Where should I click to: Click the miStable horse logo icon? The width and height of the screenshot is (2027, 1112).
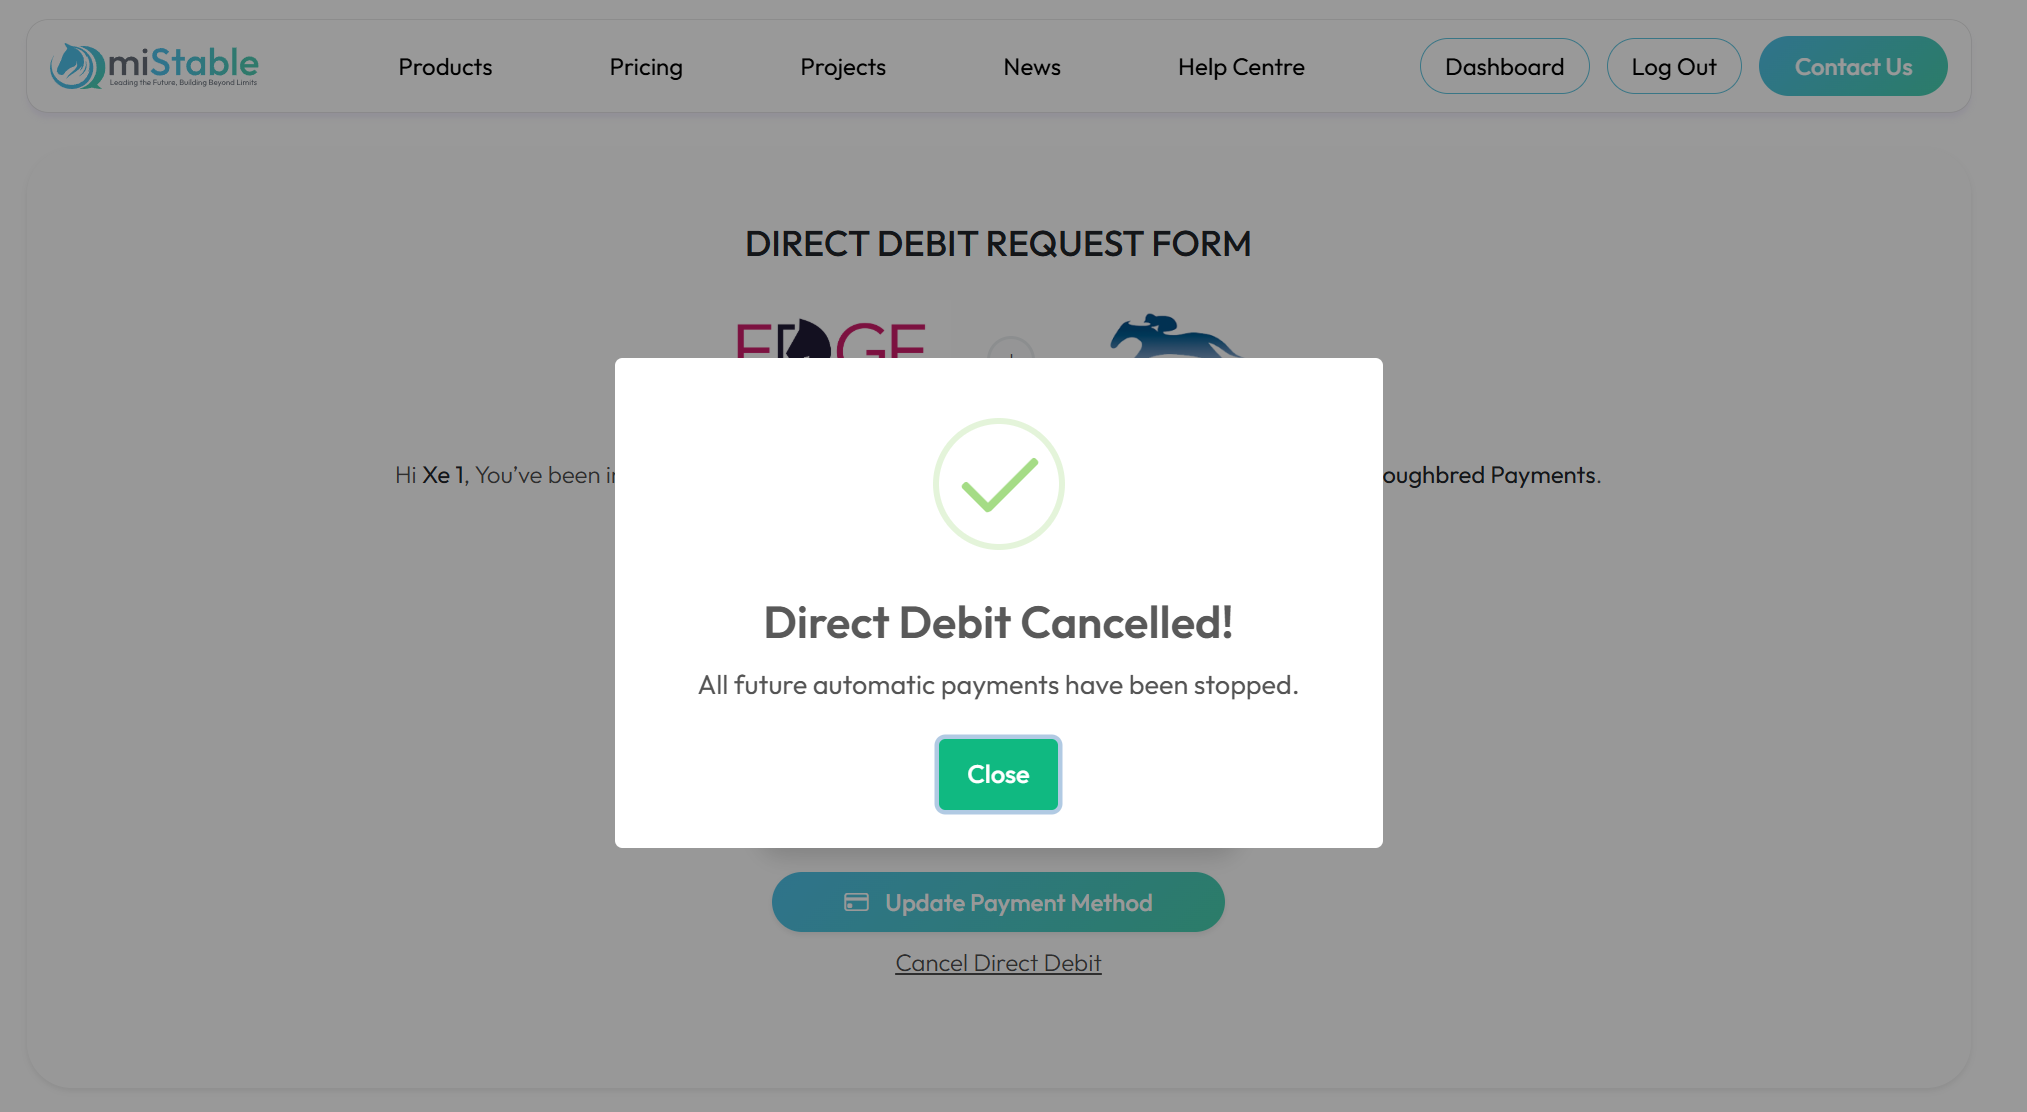coord(76,66)
